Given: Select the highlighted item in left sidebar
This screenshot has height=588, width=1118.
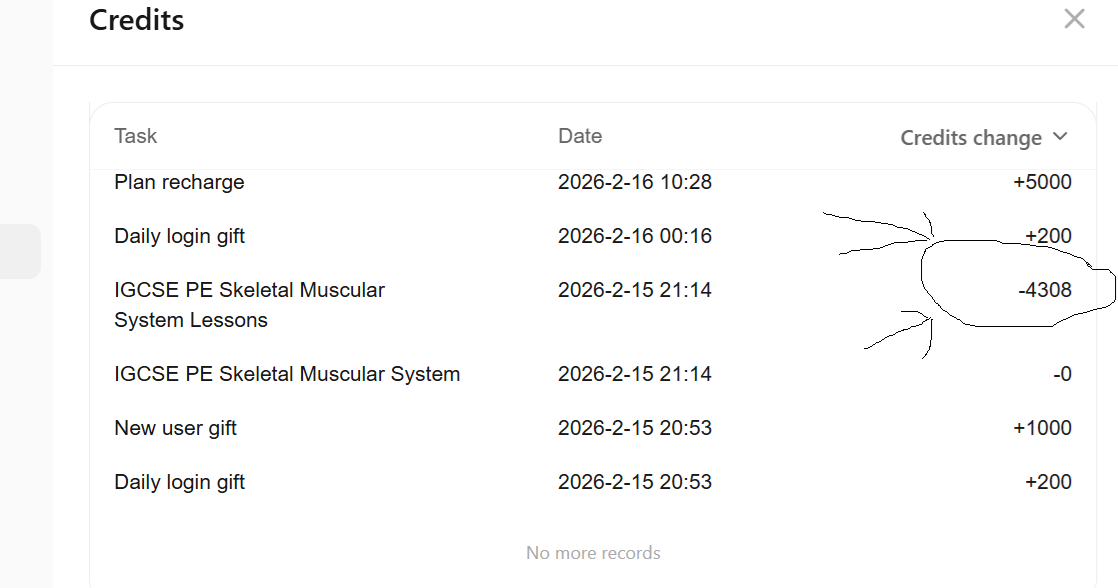Looking at the screenshot, I should click(20, 251).
